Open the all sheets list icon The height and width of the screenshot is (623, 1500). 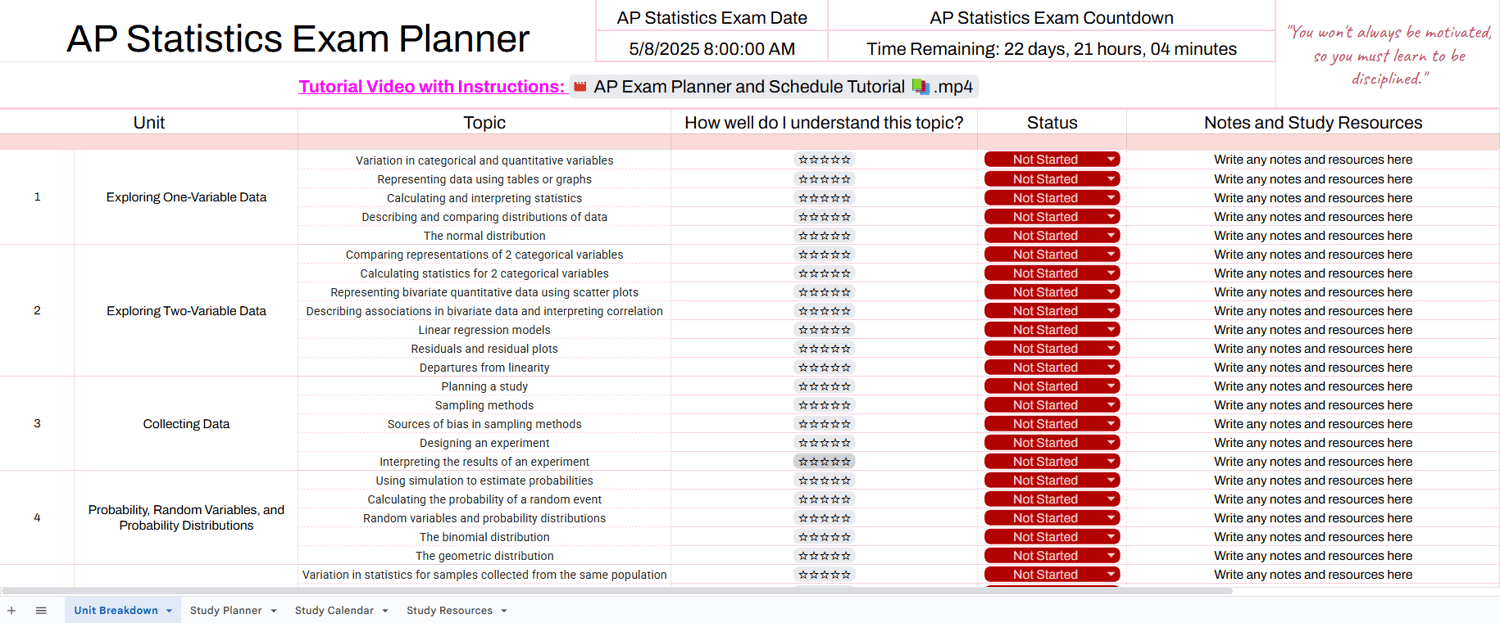tap(41, 610)
